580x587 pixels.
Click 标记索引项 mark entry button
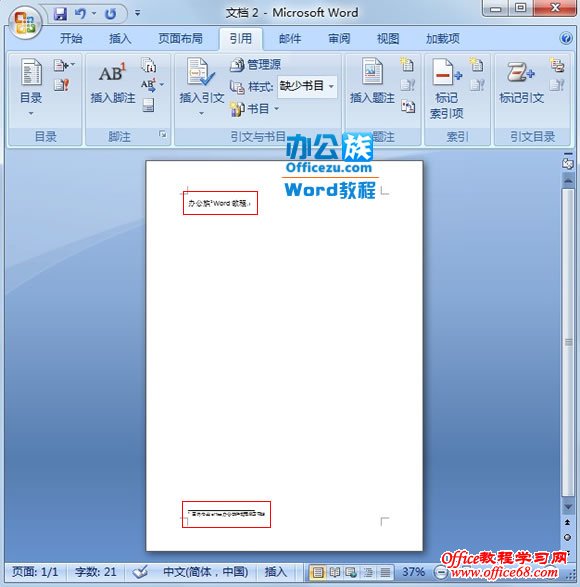447,89
